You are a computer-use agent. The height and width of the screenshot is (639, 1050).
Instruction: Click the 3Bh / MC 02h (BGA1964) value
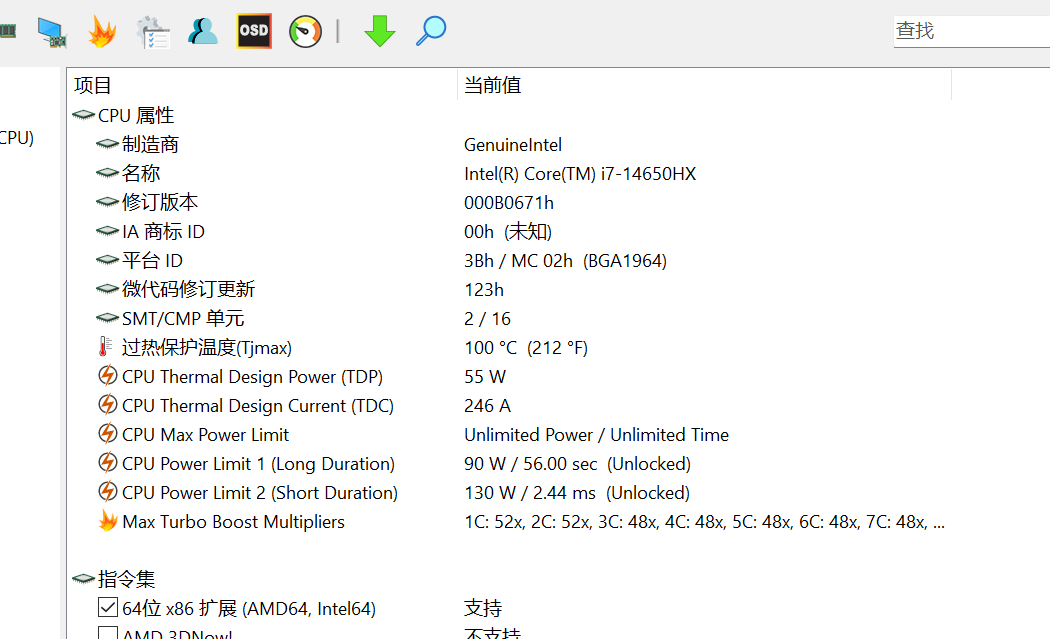click(x=565, y=261)
